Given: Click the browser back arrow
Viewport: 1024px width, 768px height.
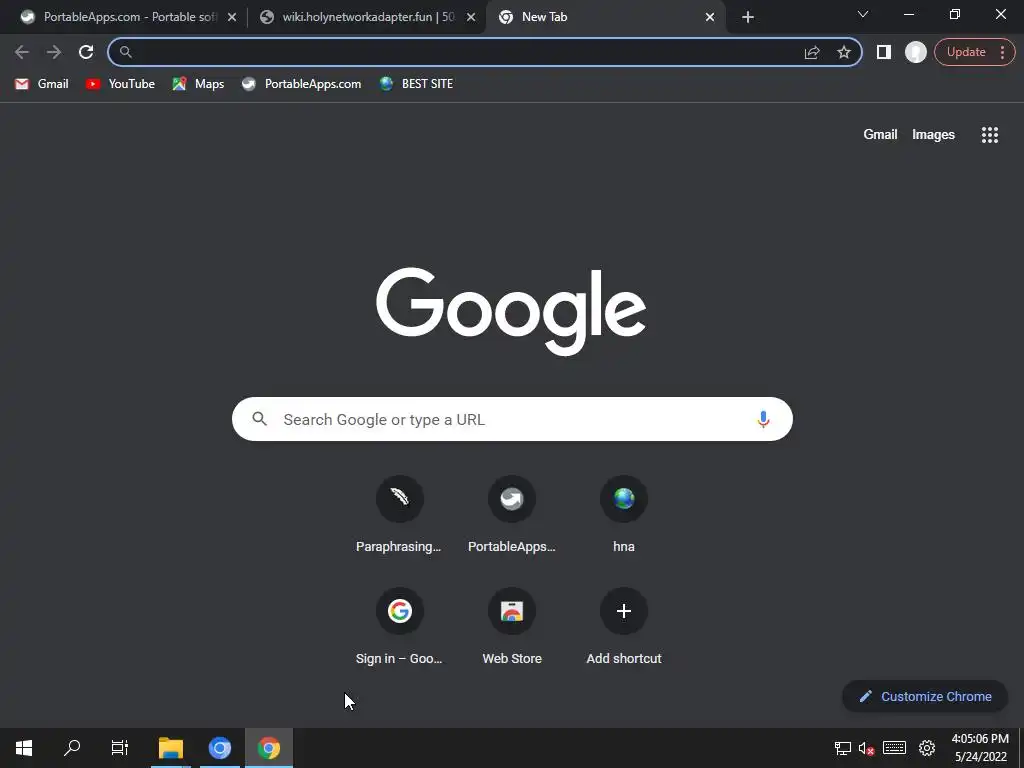Looking at the screenshot, I should tap(22, 52).
